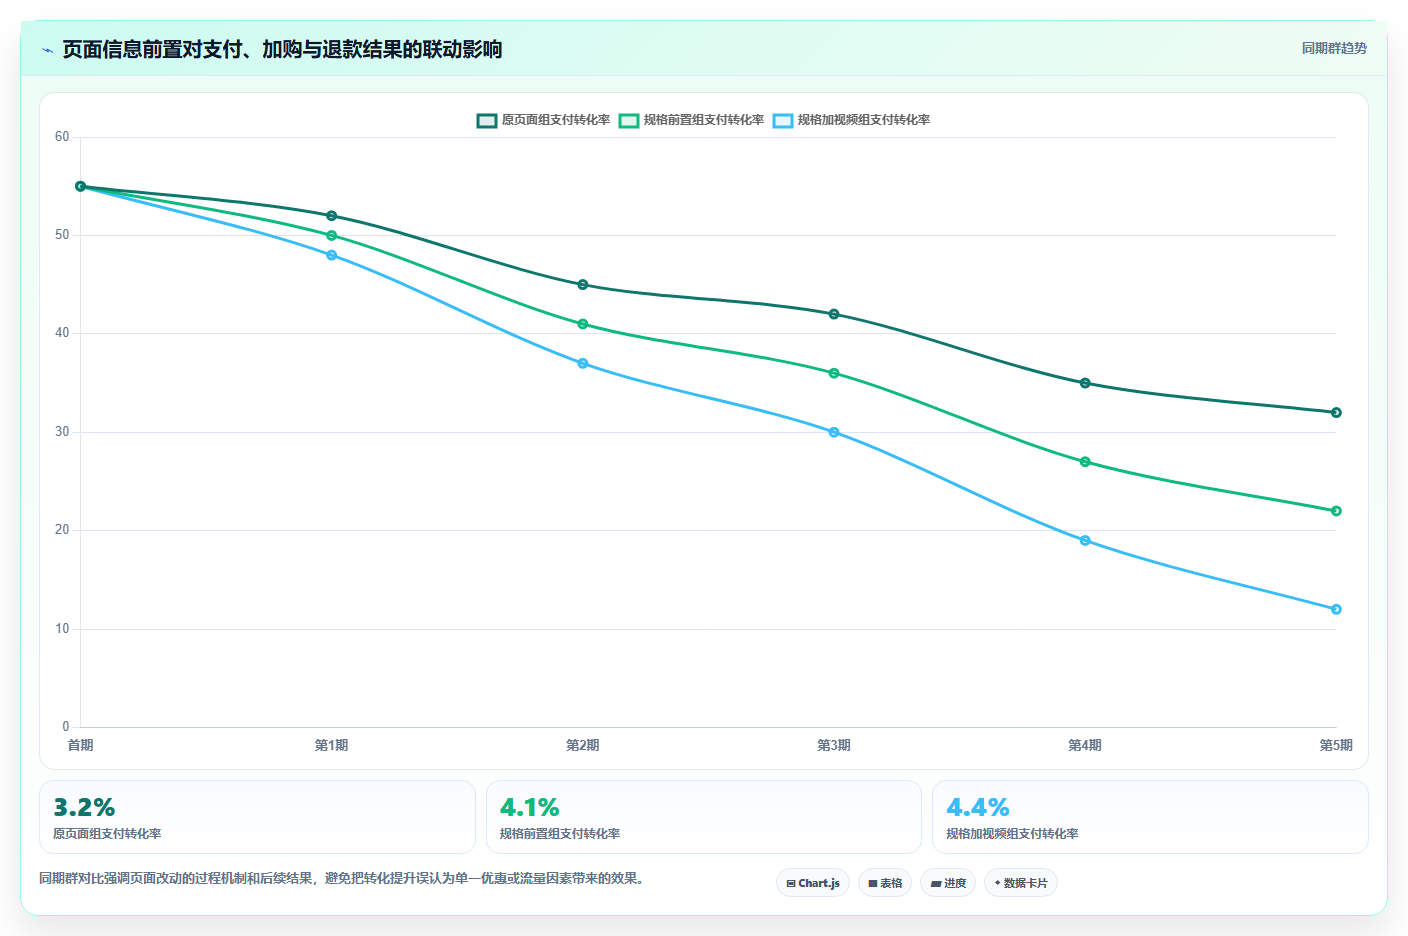Click the dark green data point at 第2期
The height and width of the screenshot is (936, 1408).
[583, 285]
